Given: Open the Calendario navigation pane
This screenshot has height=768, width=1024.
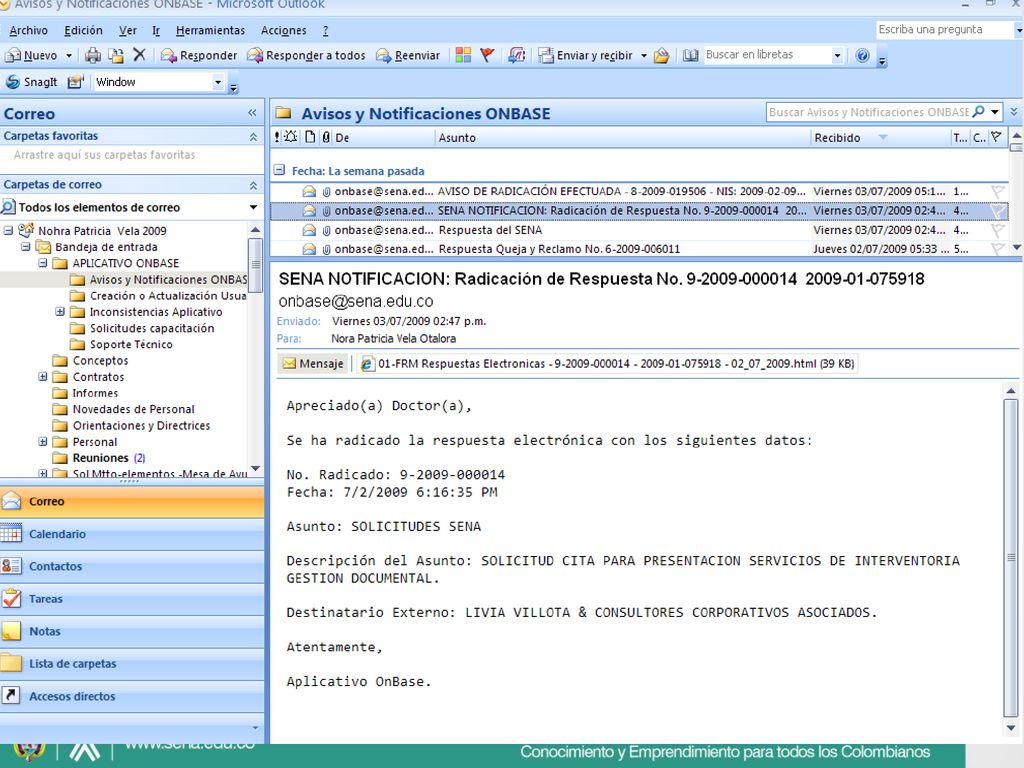Looking at the screenshot, I should tap(132, 534).
